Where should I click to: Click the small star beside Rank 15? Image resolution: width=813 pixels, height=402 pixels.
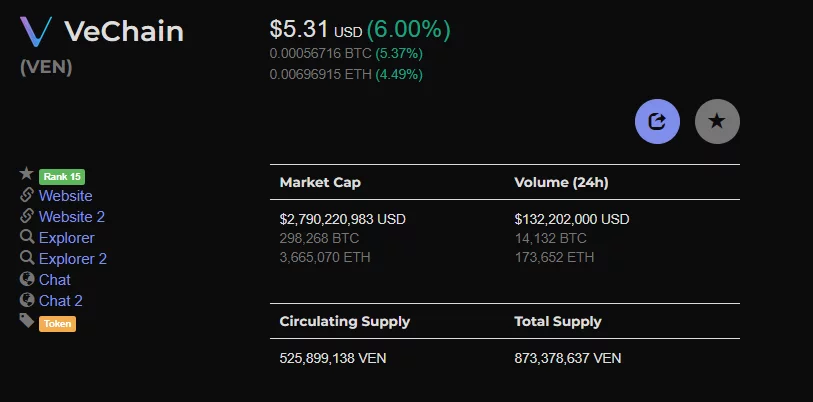pos(26,174)
